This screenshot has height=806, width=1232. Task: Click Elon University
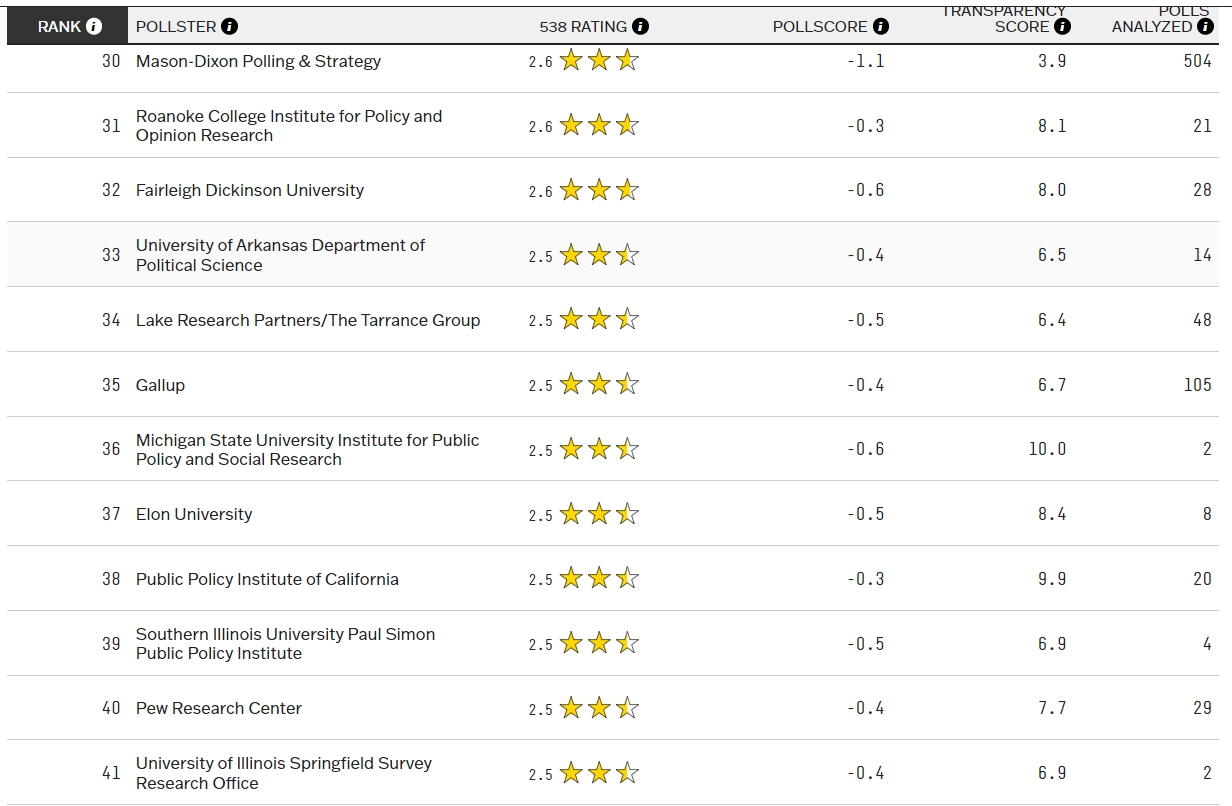[194, 514]
